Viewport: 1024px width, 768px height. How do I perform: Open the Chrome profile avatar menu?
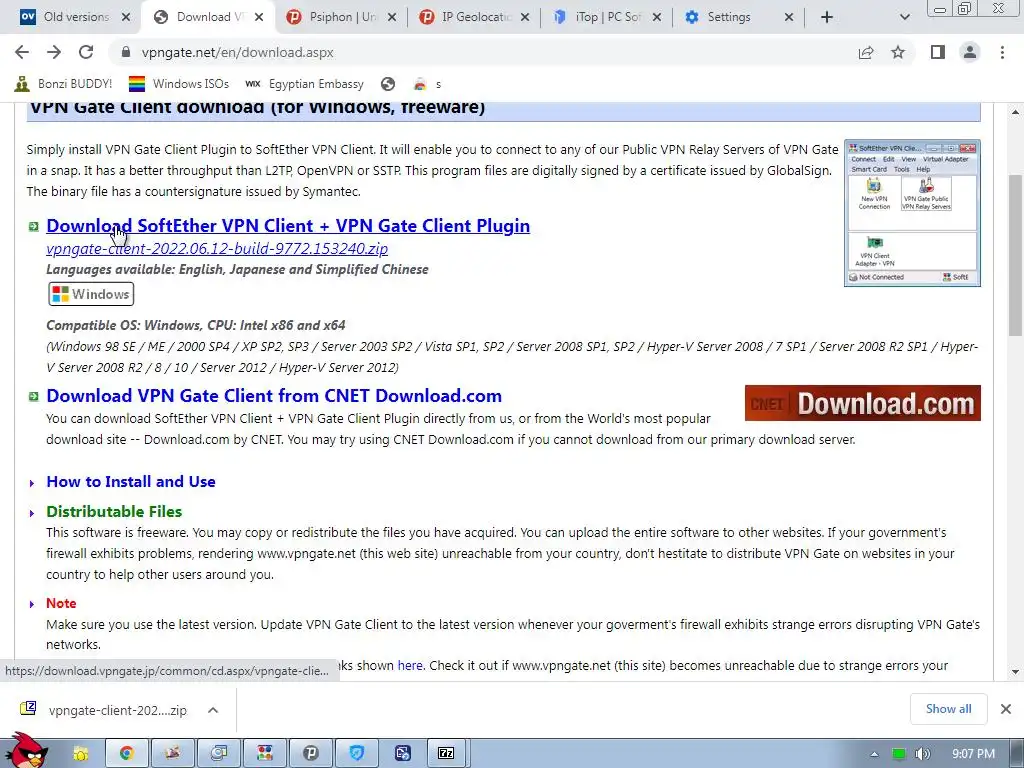point(970,52)
